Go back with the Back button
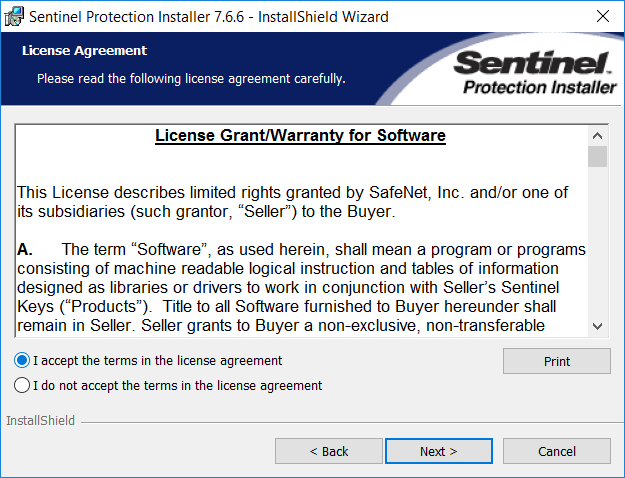Screen dimensions: 625x478 329,451
